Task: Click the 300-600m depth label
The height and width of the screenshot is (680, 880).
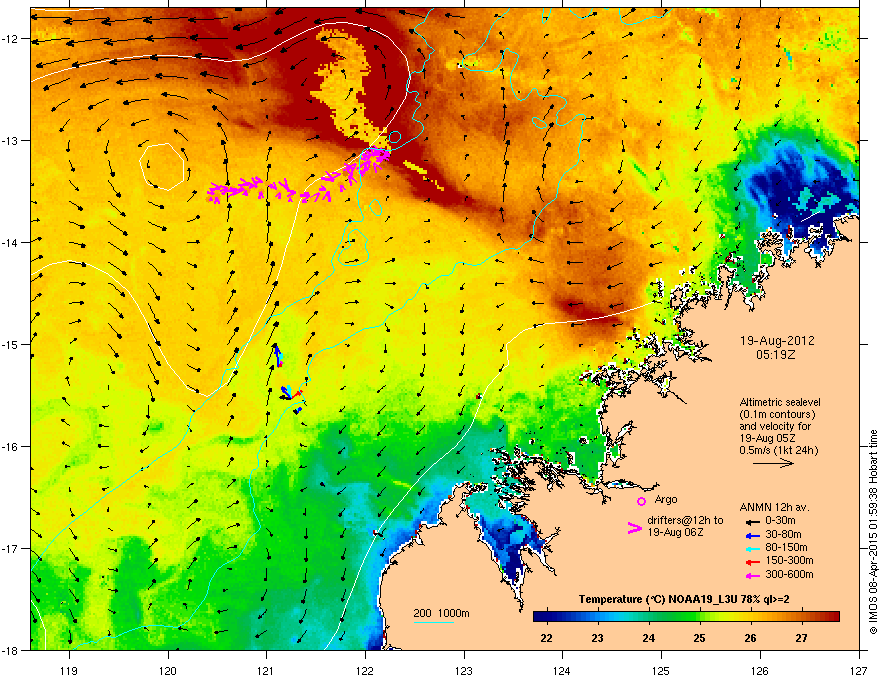Action: pyautogui.click(x=789, y=574)
